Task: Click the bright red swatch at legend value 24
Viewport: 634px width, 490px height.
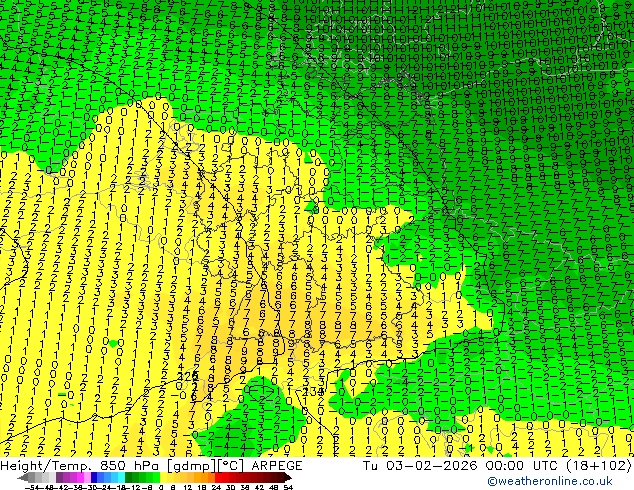Action: pos(218,477)
